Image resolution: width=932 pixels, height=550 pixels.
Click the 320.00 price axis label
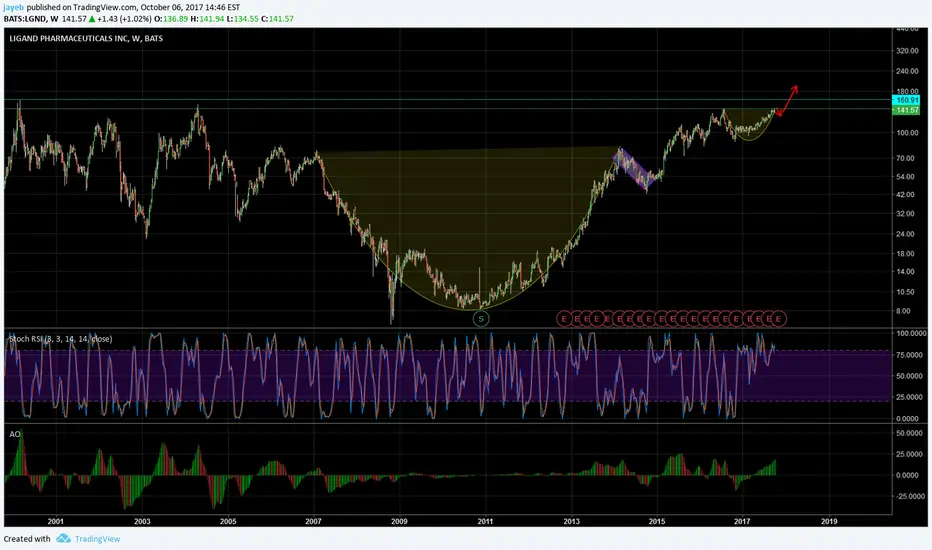[x=907, y=51]
